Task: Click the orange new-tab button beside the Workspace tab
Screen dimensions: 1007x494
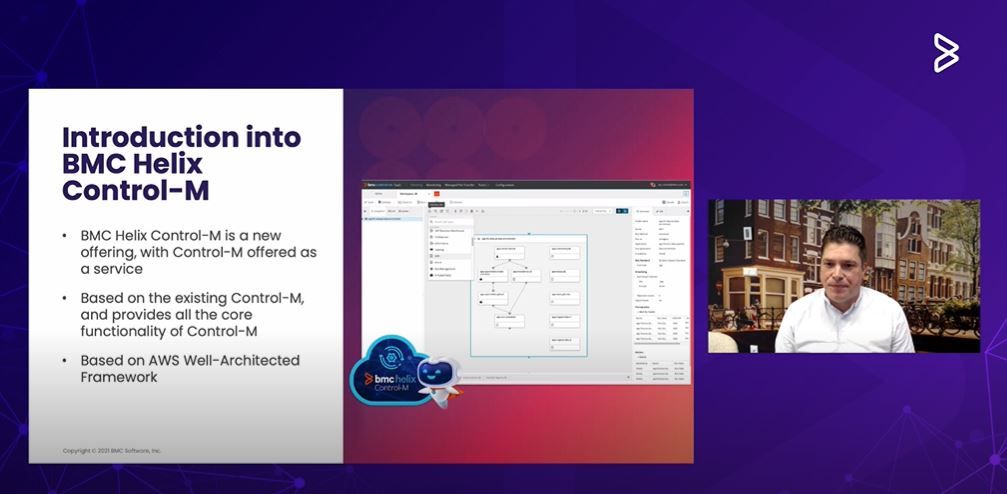Action: coord(437,194)
